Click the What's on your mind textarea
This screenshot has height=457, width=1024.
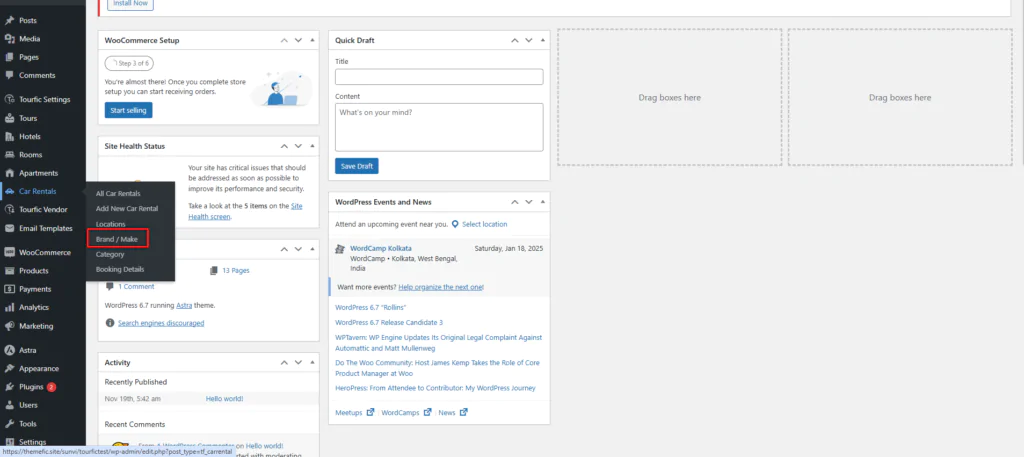pos(439,127)
